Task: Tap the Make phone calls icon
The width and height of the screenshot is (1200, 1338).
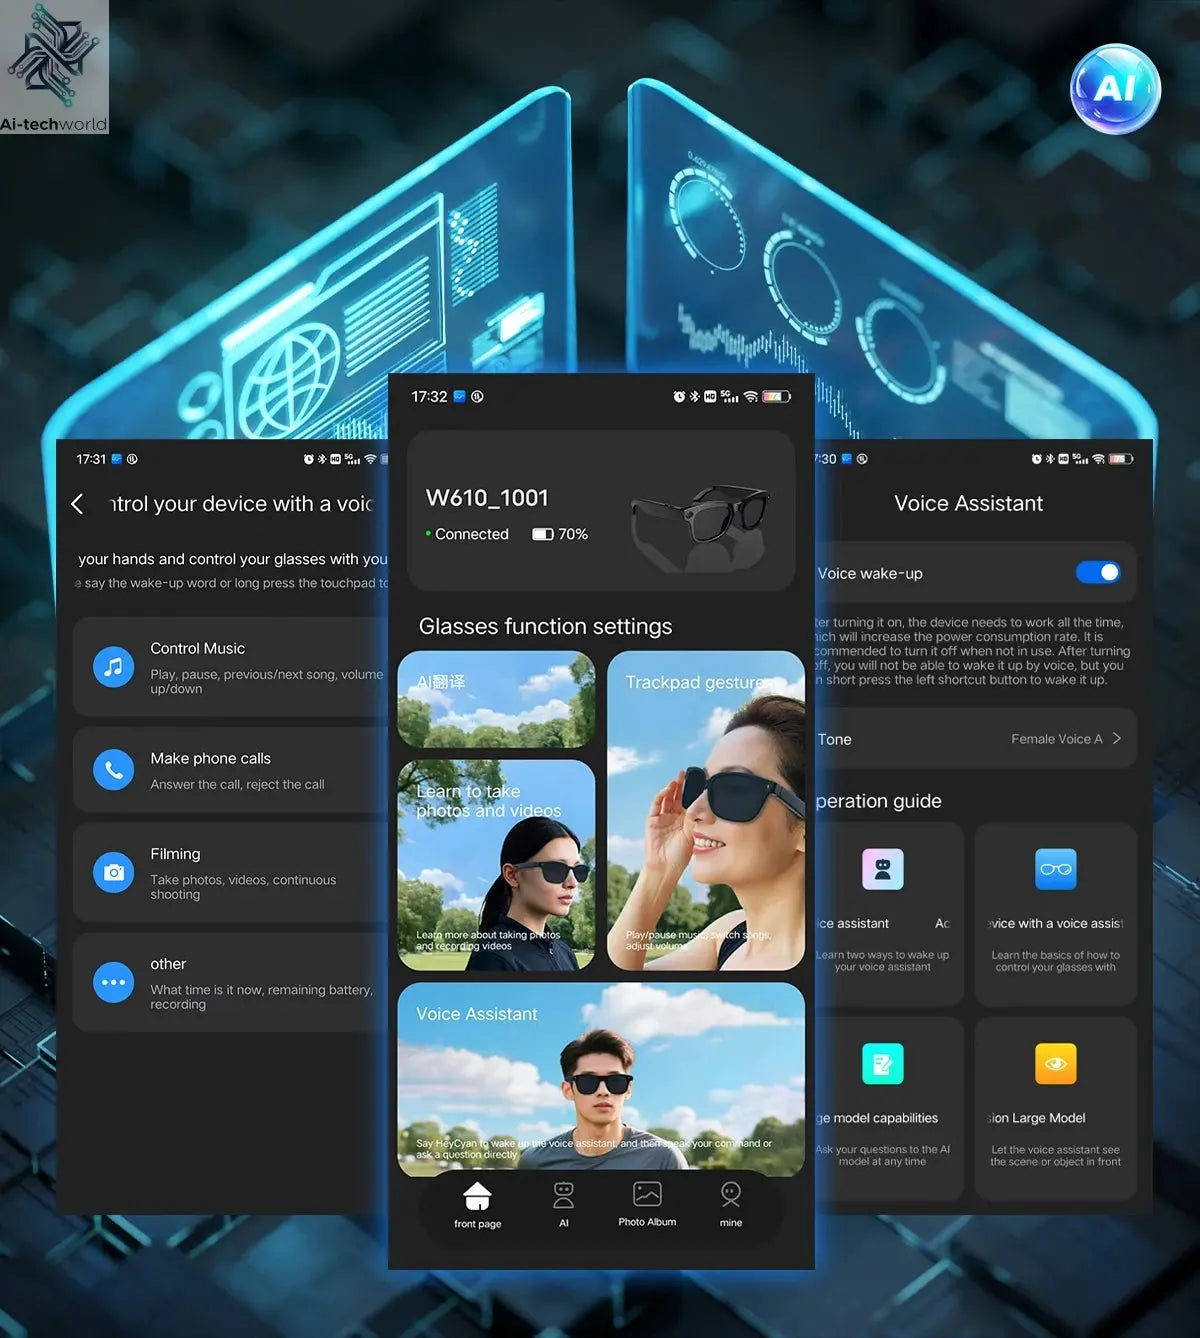Action: [x=113, y=771]
